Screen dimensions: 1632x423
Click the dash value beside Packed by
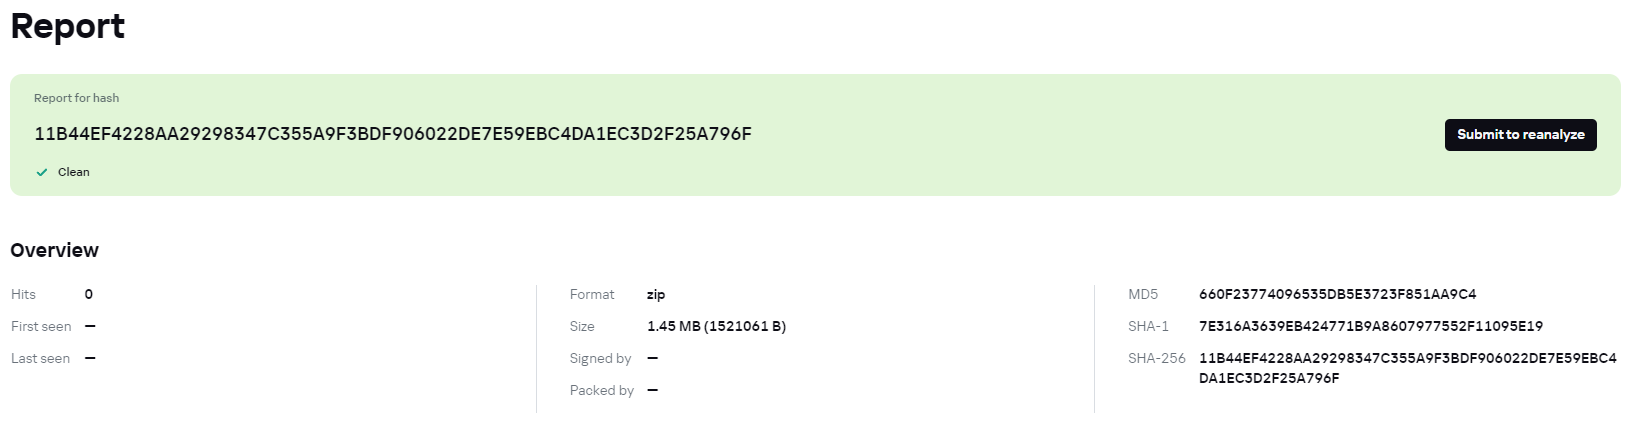[653, 390]
